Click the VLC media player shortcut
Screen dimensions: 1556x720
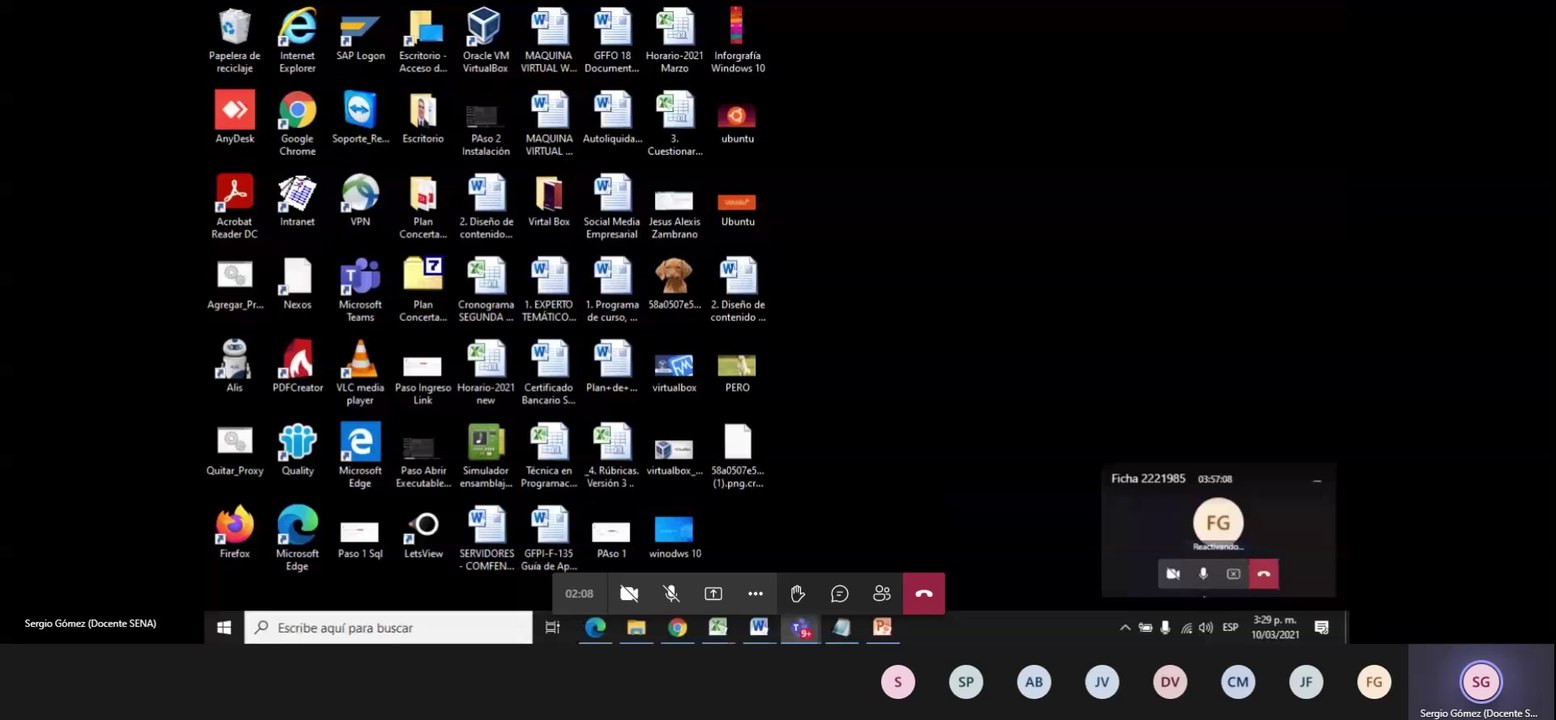pyautogui.click(x=360, y=372)
